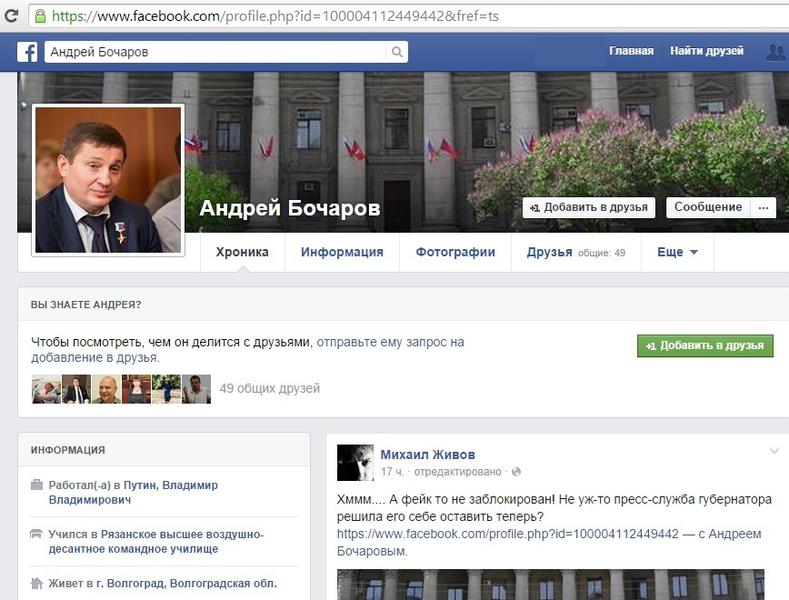Image resolution: width=789 pixels, height=600 pixels.
Task: Open Михаил Живов profile link
Action: click(x=428, y=455)
